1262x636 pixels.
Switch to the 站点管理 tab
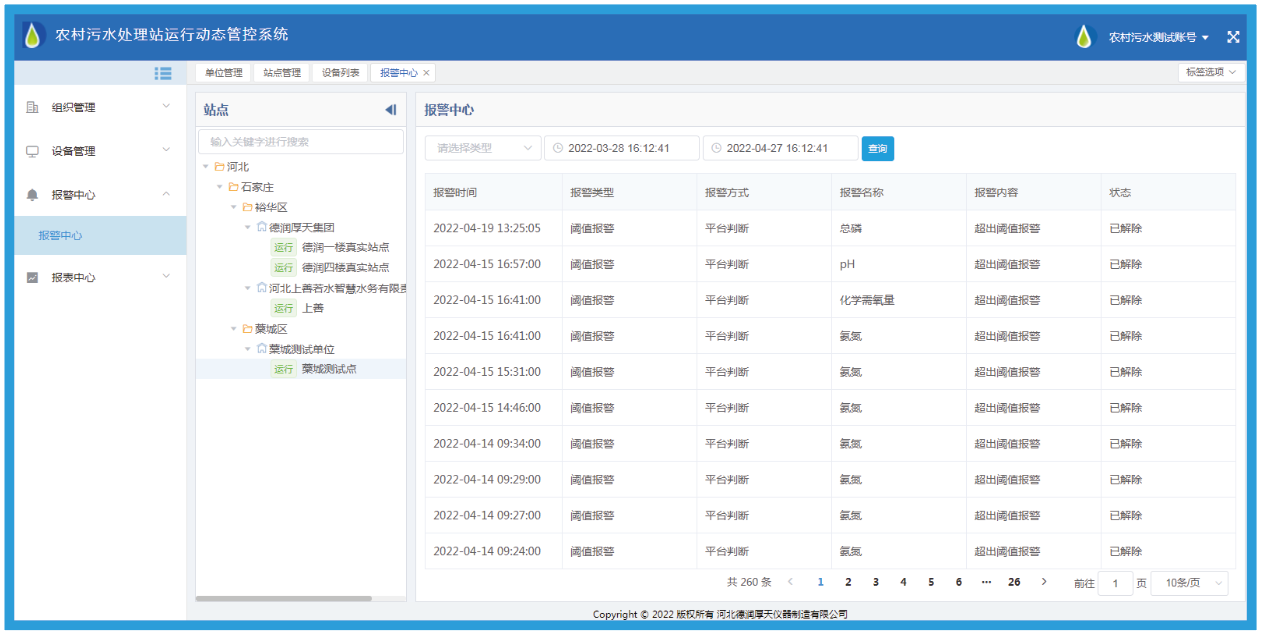click(x=282, y=73)
